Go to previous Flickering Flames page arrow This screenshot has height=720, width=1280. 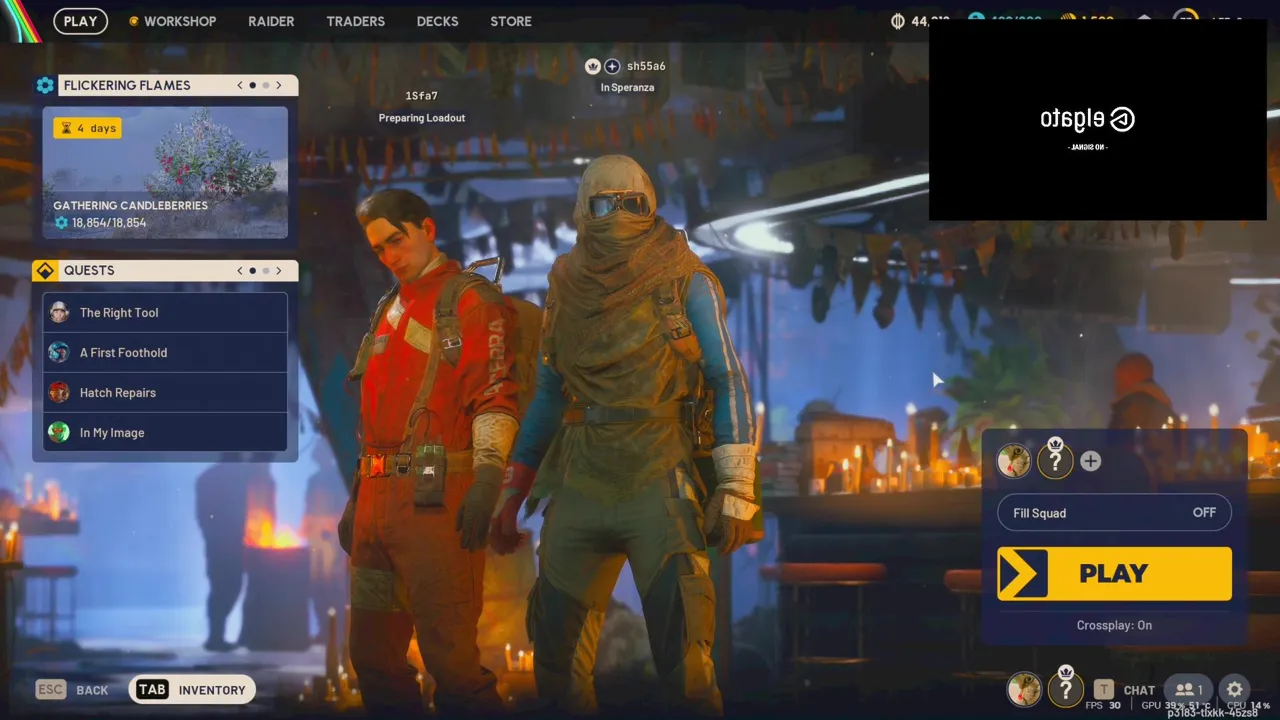[240, 85]
